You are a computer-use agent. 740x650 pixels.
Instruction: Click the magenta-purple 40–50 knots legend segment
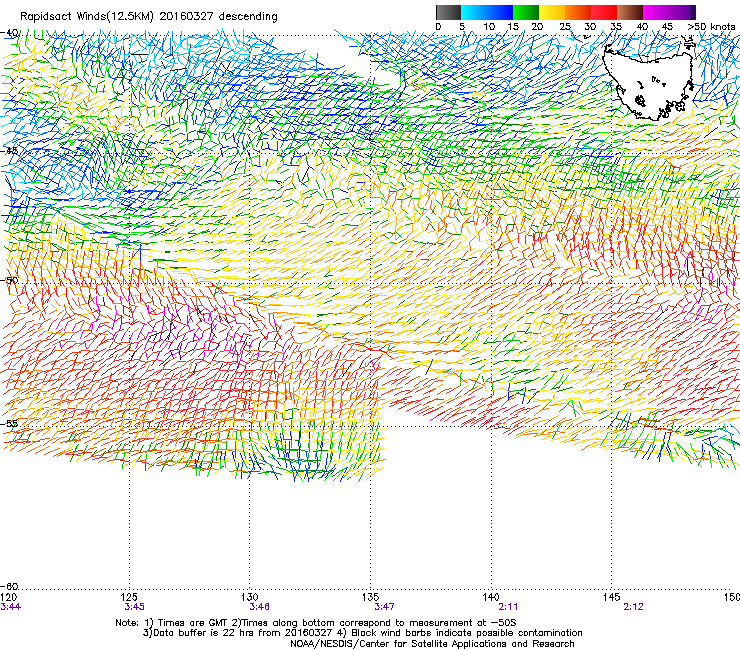point(669,12)
